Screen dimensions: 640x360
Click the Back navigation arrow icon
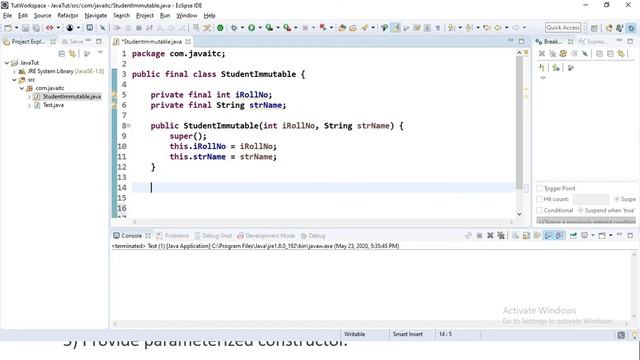click(x=498, y=28)
